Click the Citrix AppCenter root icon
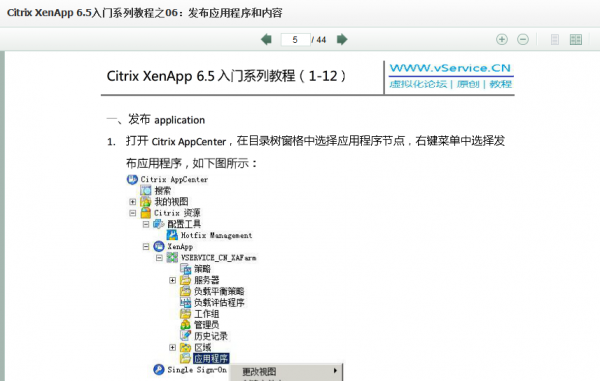The image size is (600, 381). [132, 179]
